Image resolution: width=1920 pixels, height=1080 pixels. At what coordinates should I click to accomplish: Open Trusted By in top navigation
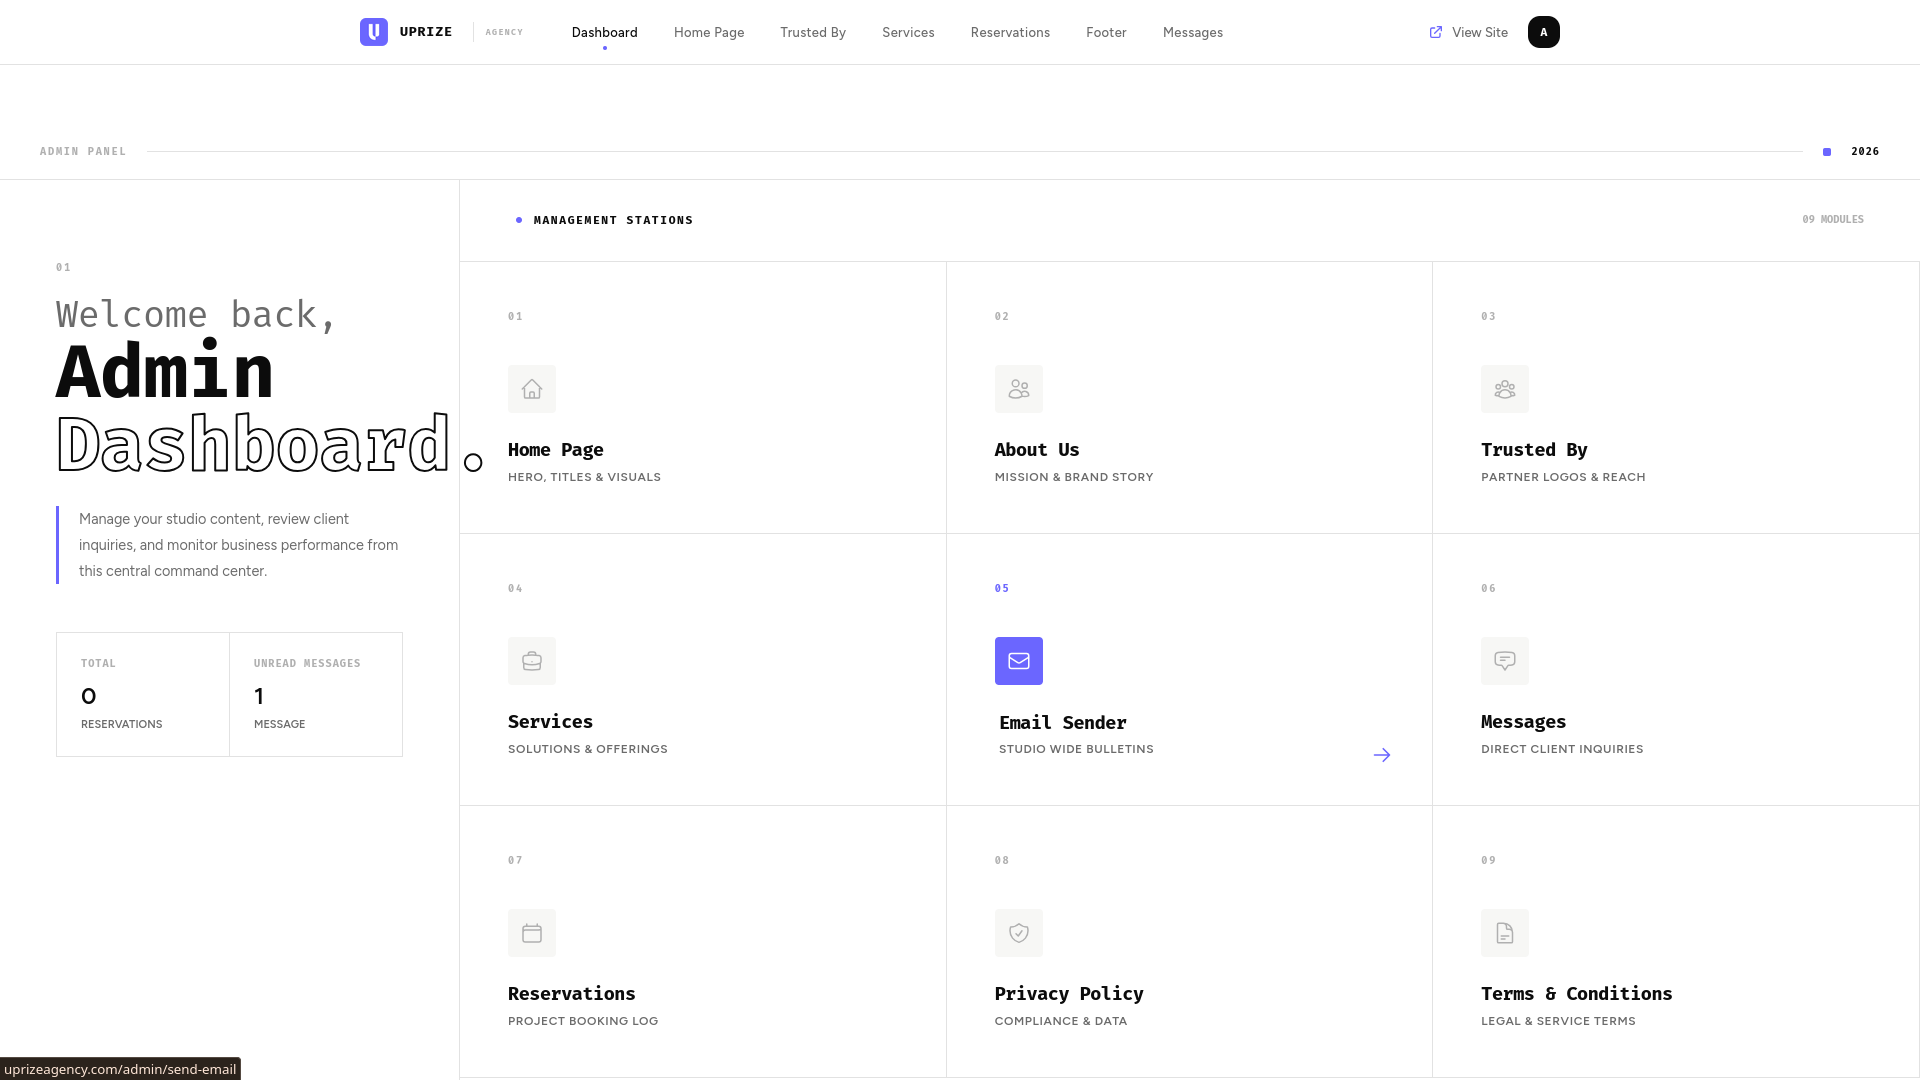click(x=813, y=32)
